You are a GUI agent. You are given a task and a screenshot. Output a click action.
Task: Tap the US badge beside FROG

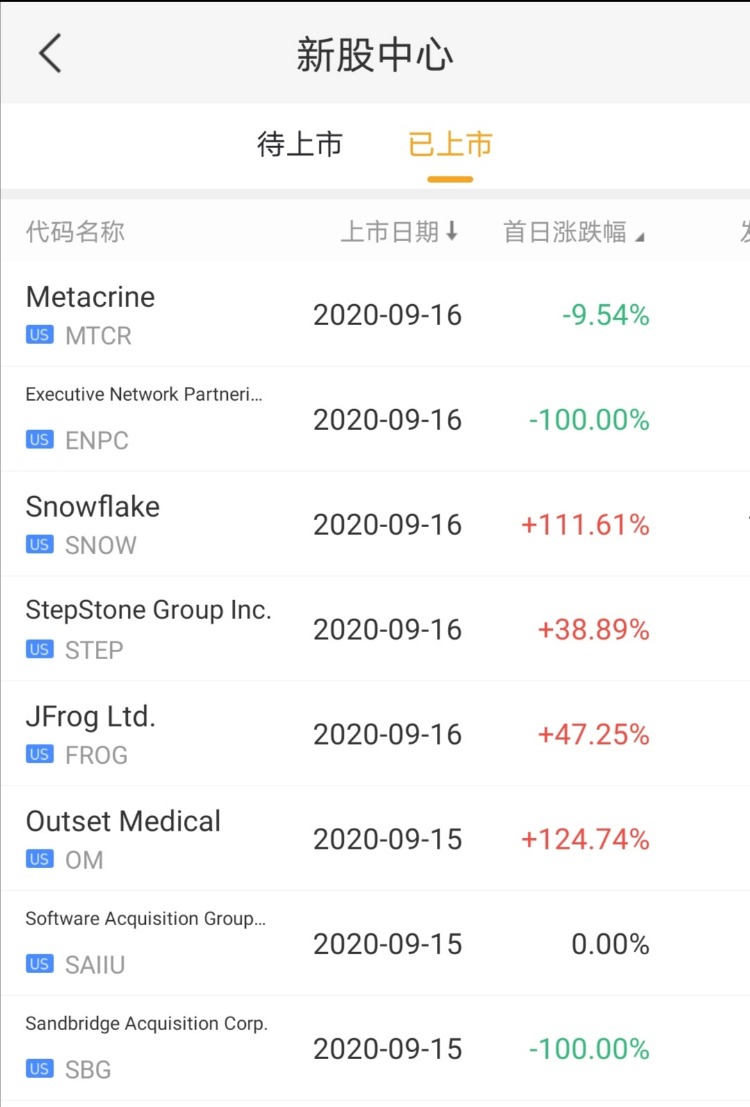click(40, 755)
